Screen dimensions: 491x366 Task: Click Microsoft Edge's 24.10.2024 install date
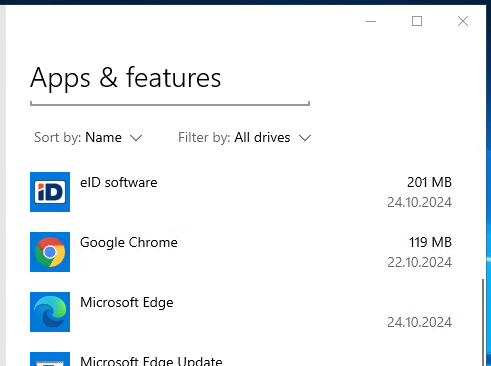point(419,322)
